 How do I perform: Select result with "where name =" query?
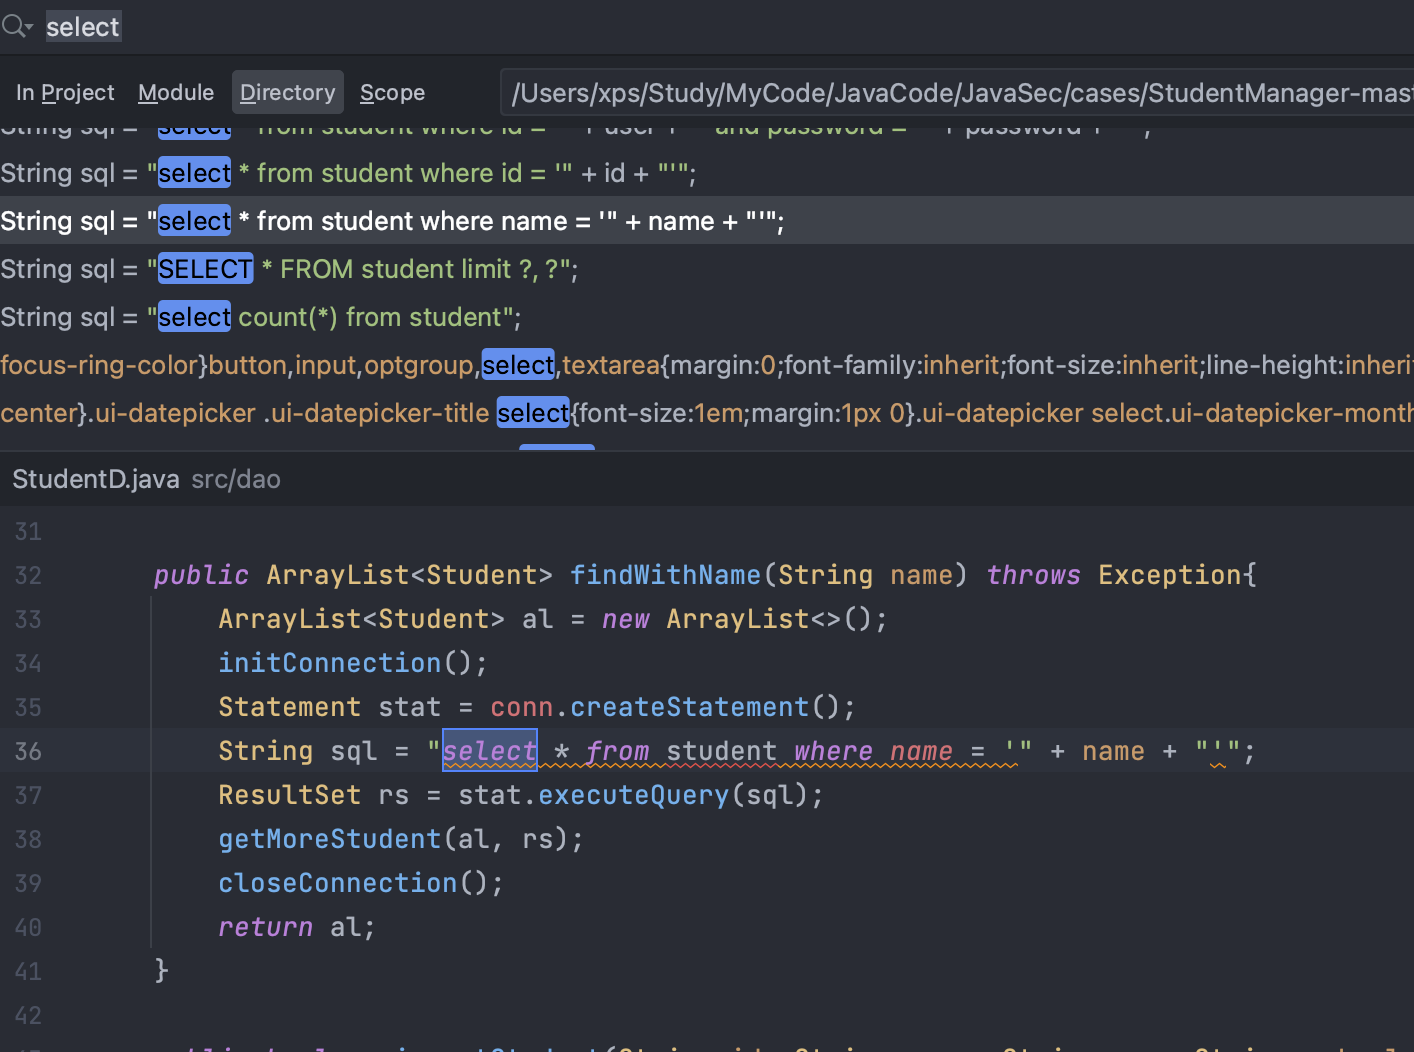pos(392,221)
